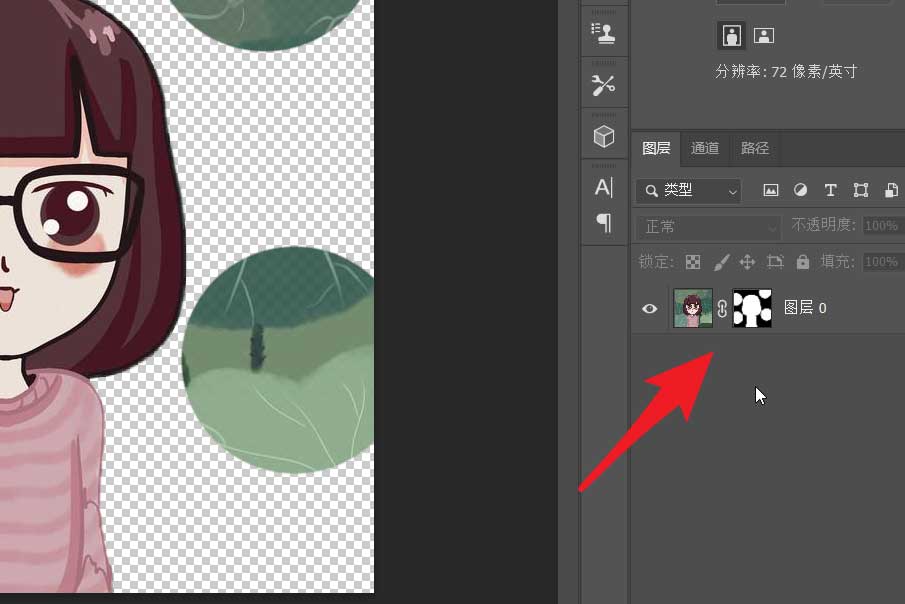905x604 pixels.
Task: Open the 类型 layer filter dropdown
Action: coord(689,191)
